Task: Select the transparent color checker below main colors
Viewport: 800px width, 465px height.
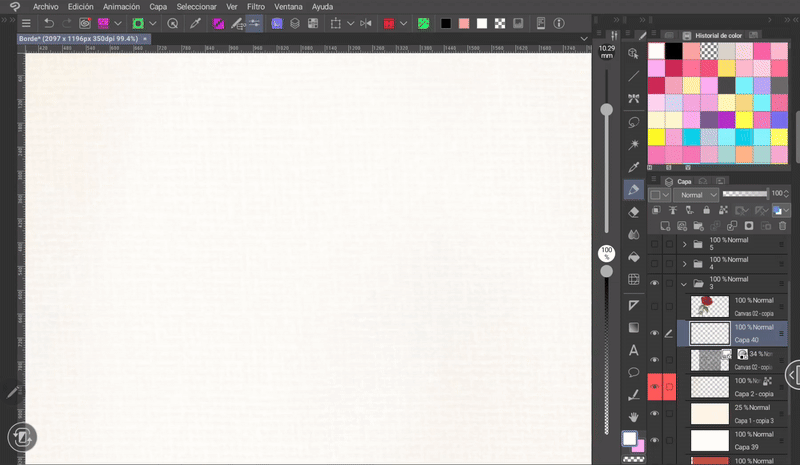Action: (633, 459)
